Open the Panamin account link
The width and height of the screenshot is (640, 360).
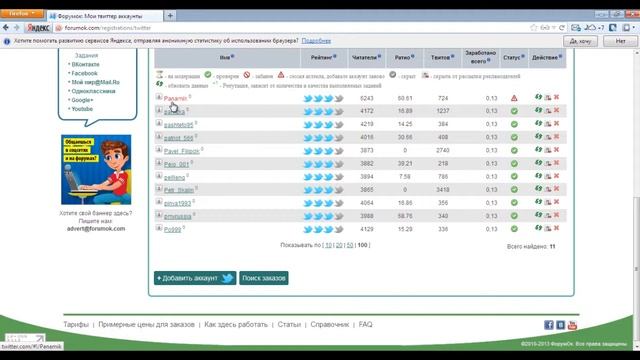[x=175, y=98]
